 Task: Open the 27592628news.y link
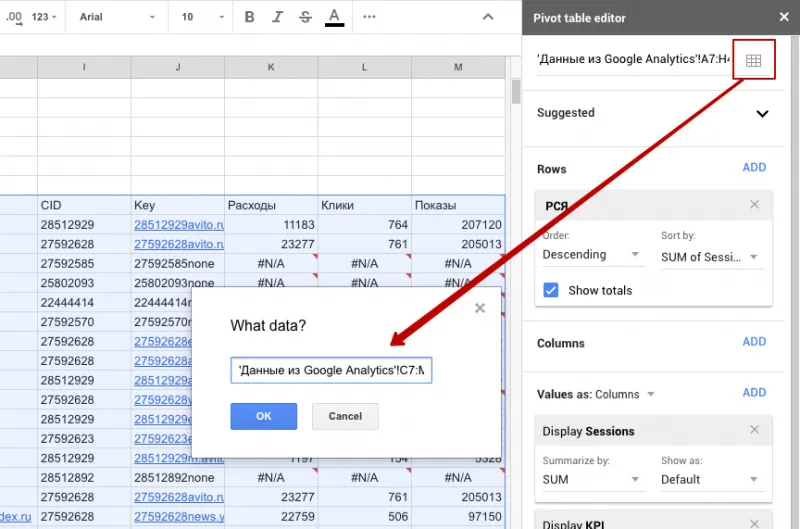(x=179, y=516)
